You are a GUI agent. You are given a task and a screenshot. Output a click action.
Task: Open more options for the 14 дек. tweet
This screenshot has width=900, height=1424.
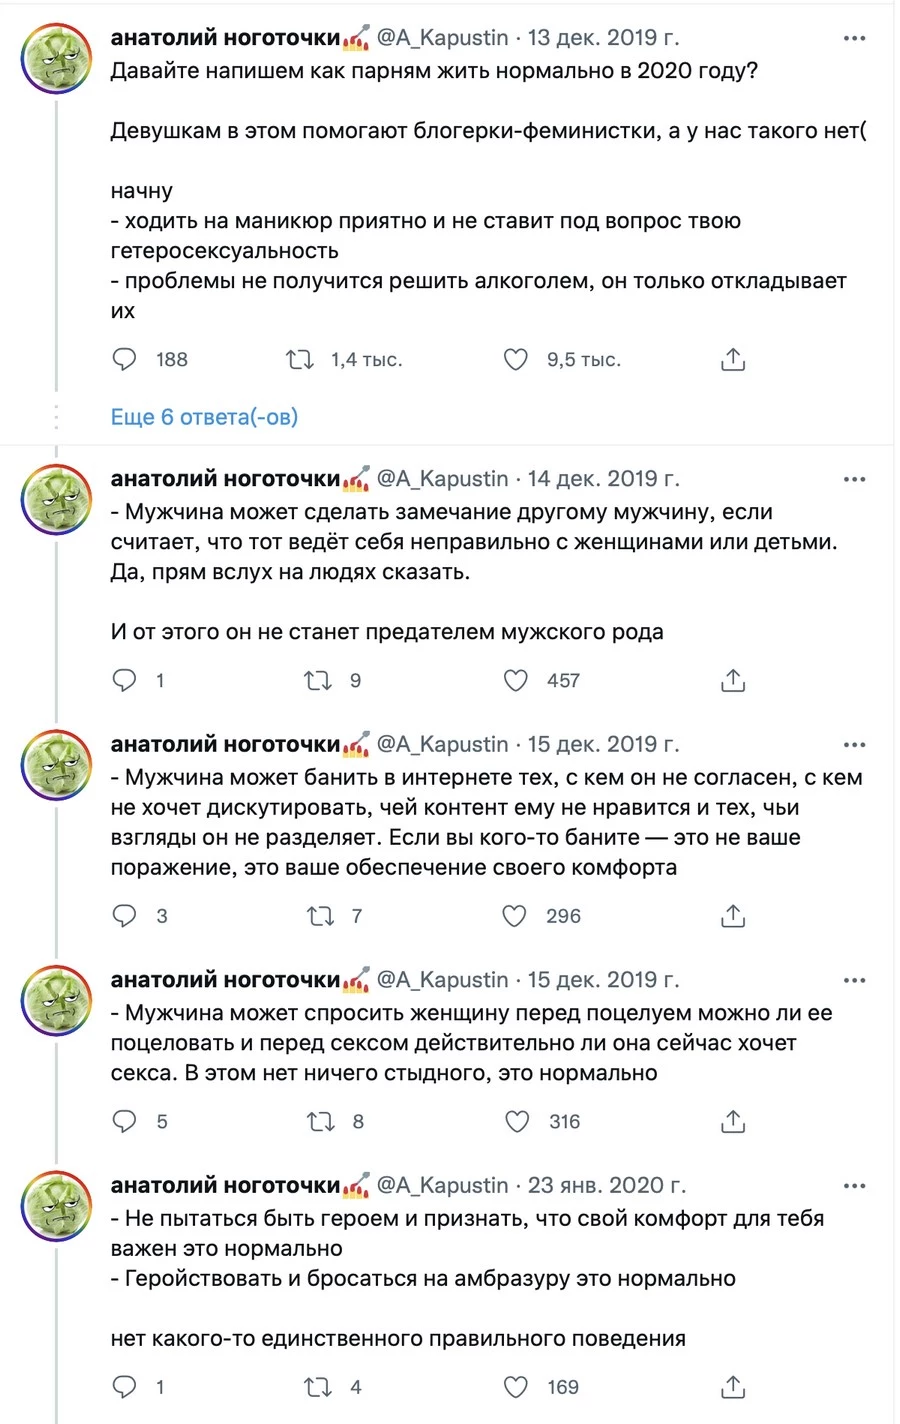click(855, 478)
